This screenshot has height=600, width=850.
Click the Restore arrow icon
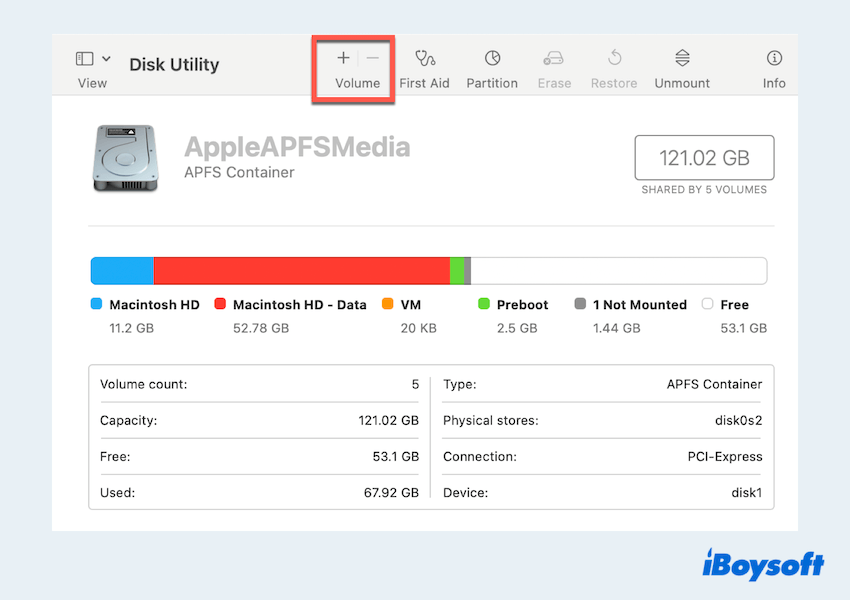tap(614, 57)
